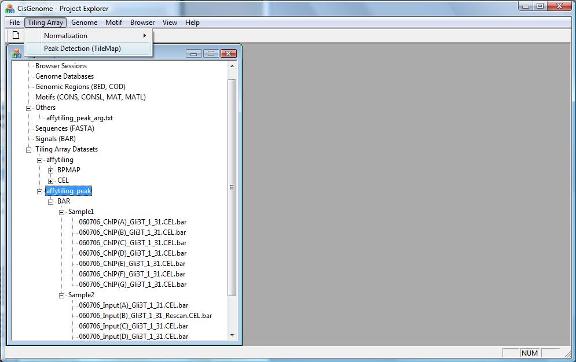
Task: Collapse the Sample2 tree node
Action: coord(61,295)
